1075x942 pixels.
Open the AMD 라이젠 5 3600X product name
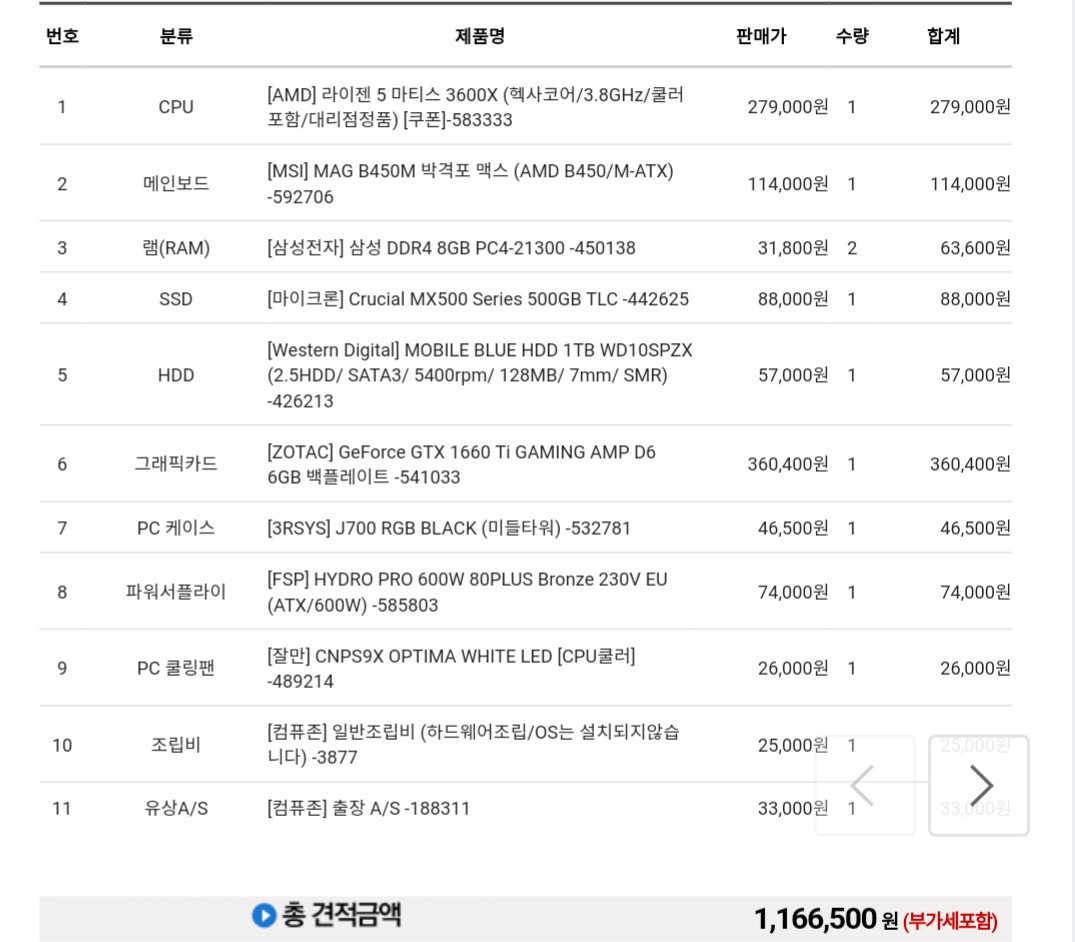pyautogui.click(x=476, y=107)
